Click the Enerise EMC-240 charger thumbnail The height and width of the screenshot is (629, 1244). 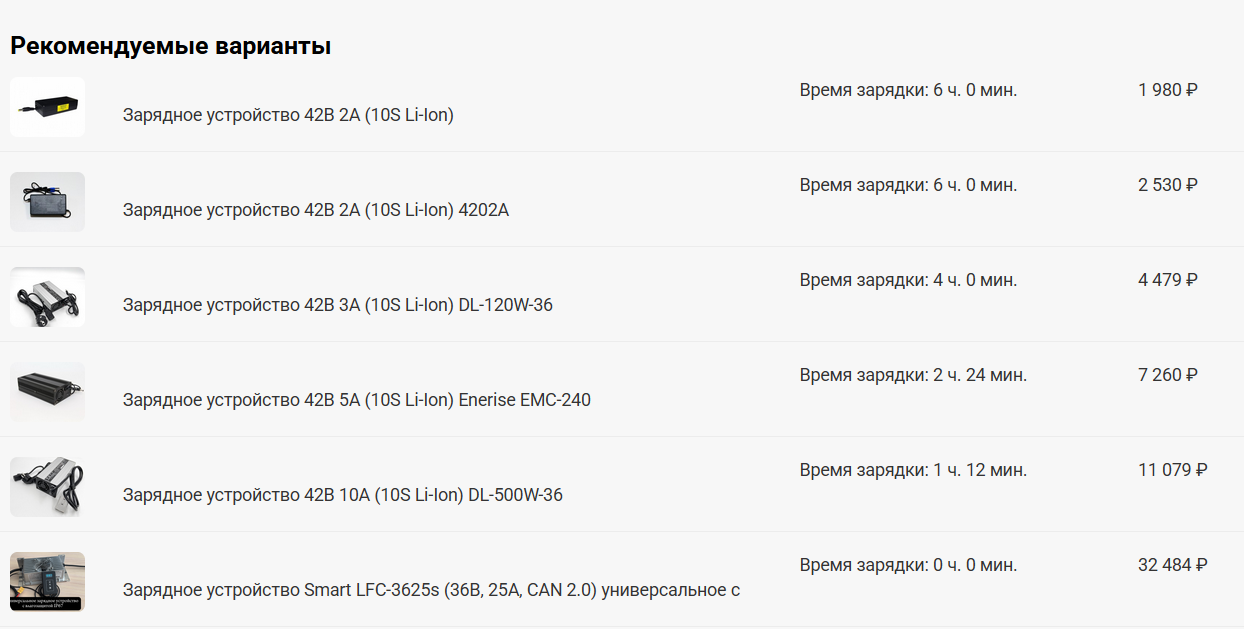tap(47, 391)
